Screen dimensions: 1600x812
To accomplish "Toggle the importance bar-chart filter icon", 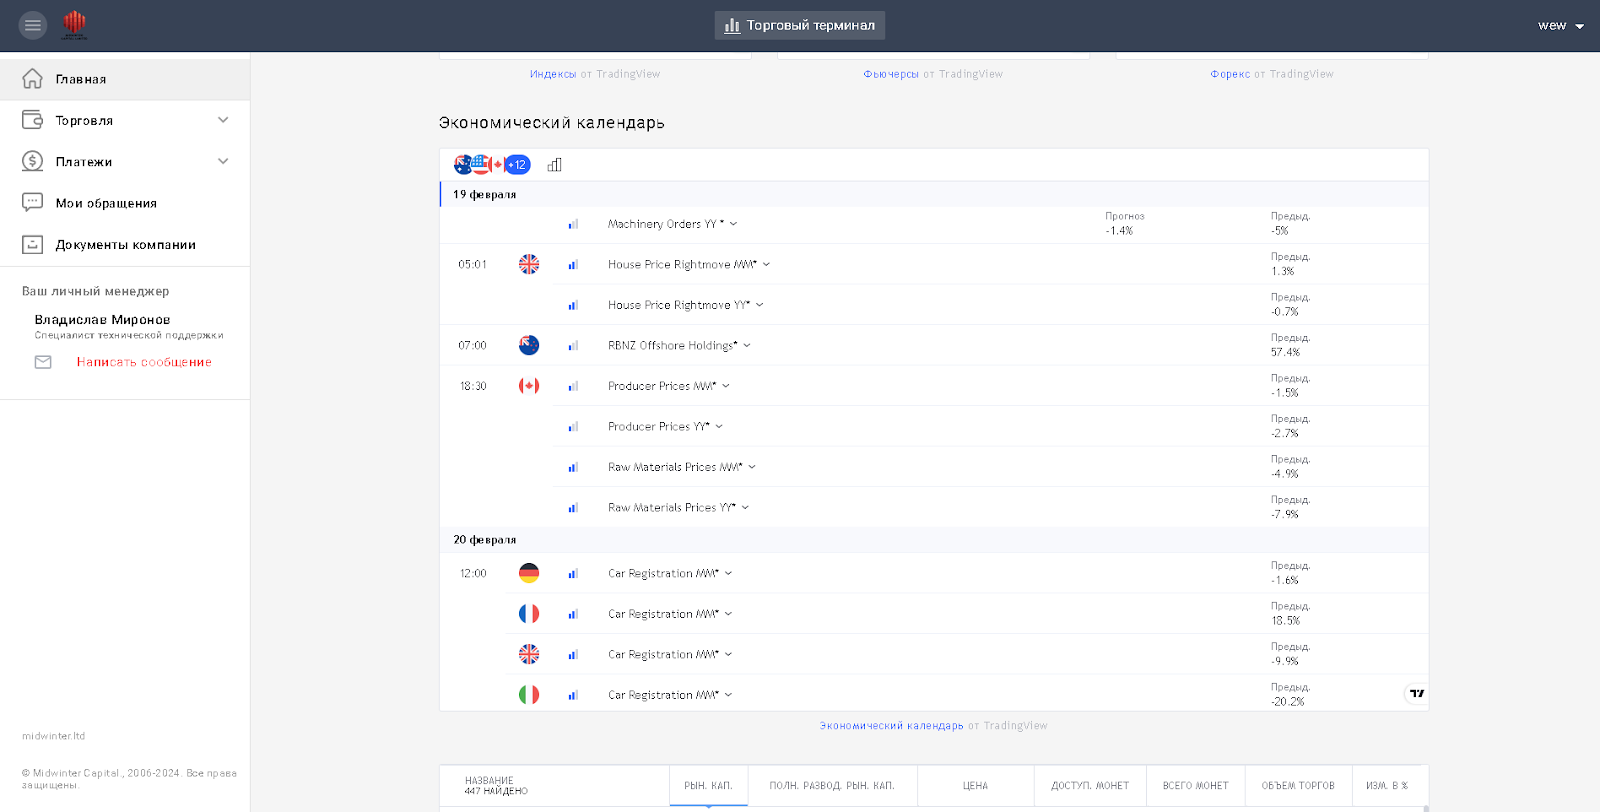I will (x=555, y=165).
